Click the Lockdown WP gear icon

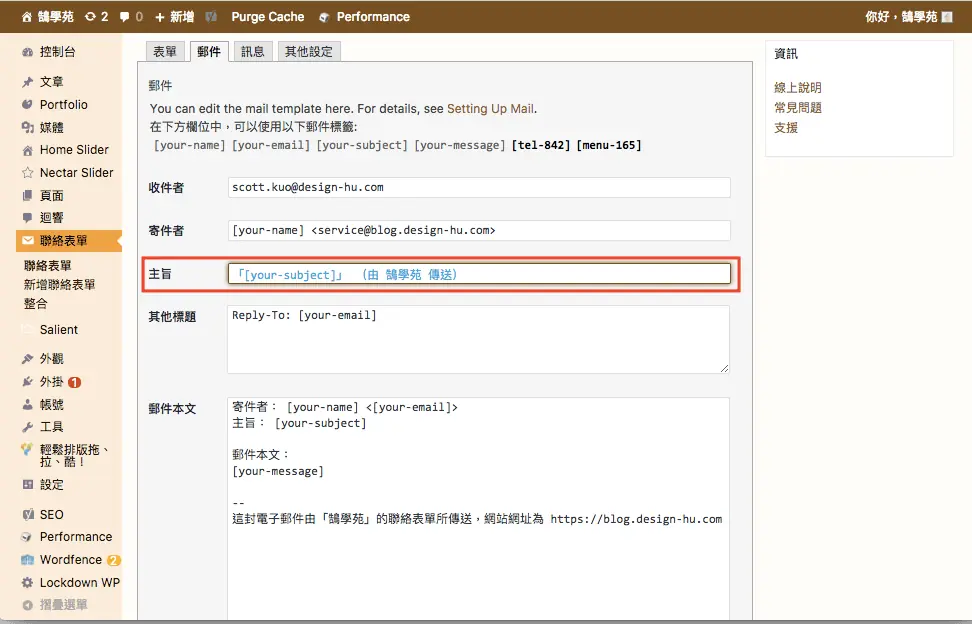point(27,582)
